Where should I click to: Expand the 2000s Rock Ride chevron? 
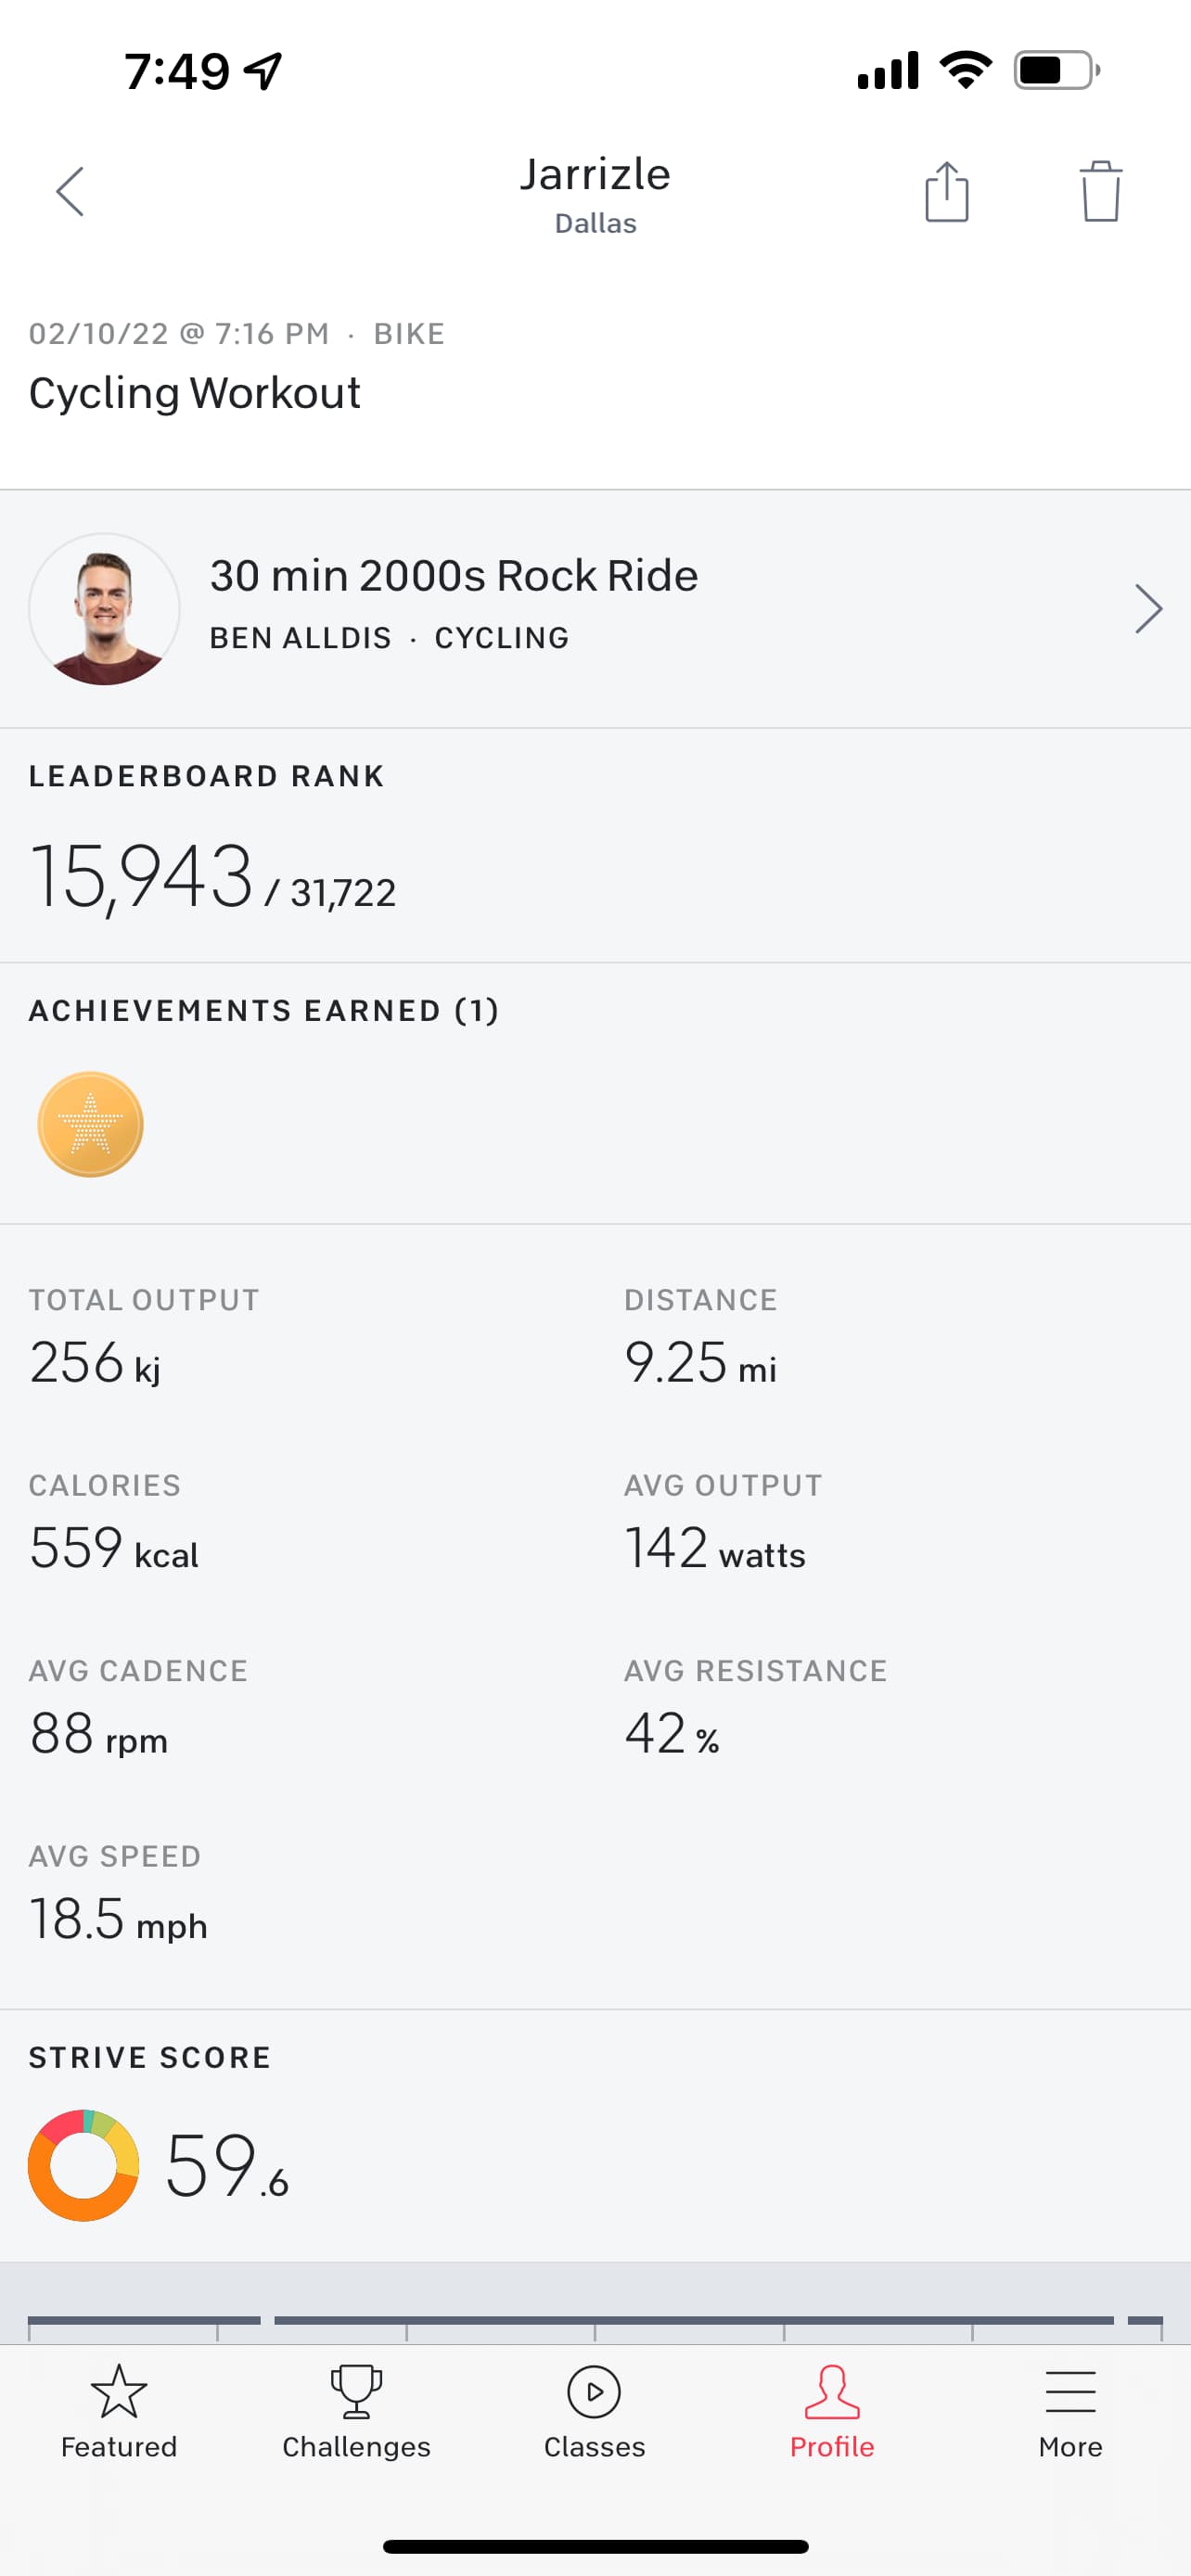click(1148, 609)
